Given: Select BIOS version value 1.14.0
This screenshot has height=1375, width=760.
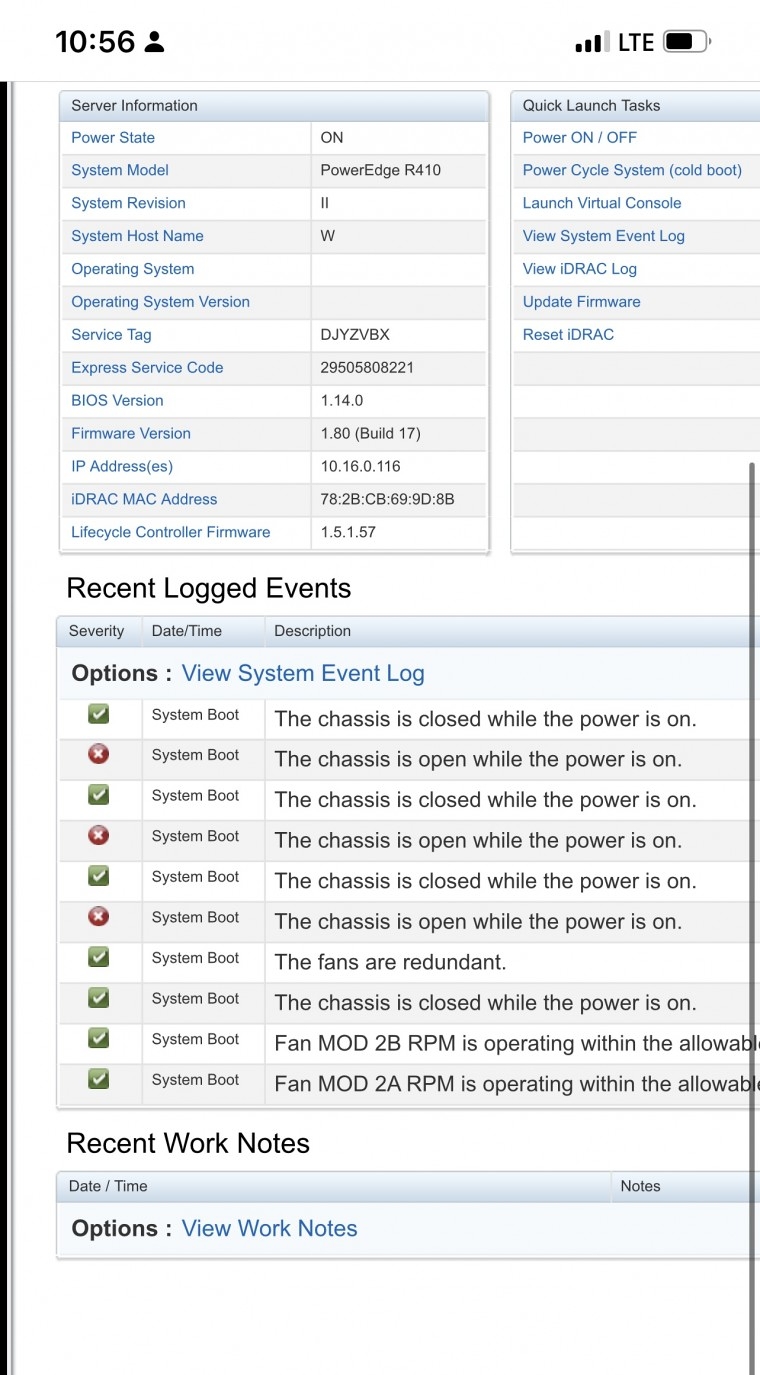Looking at the screenshot, I should click(342, 400).
